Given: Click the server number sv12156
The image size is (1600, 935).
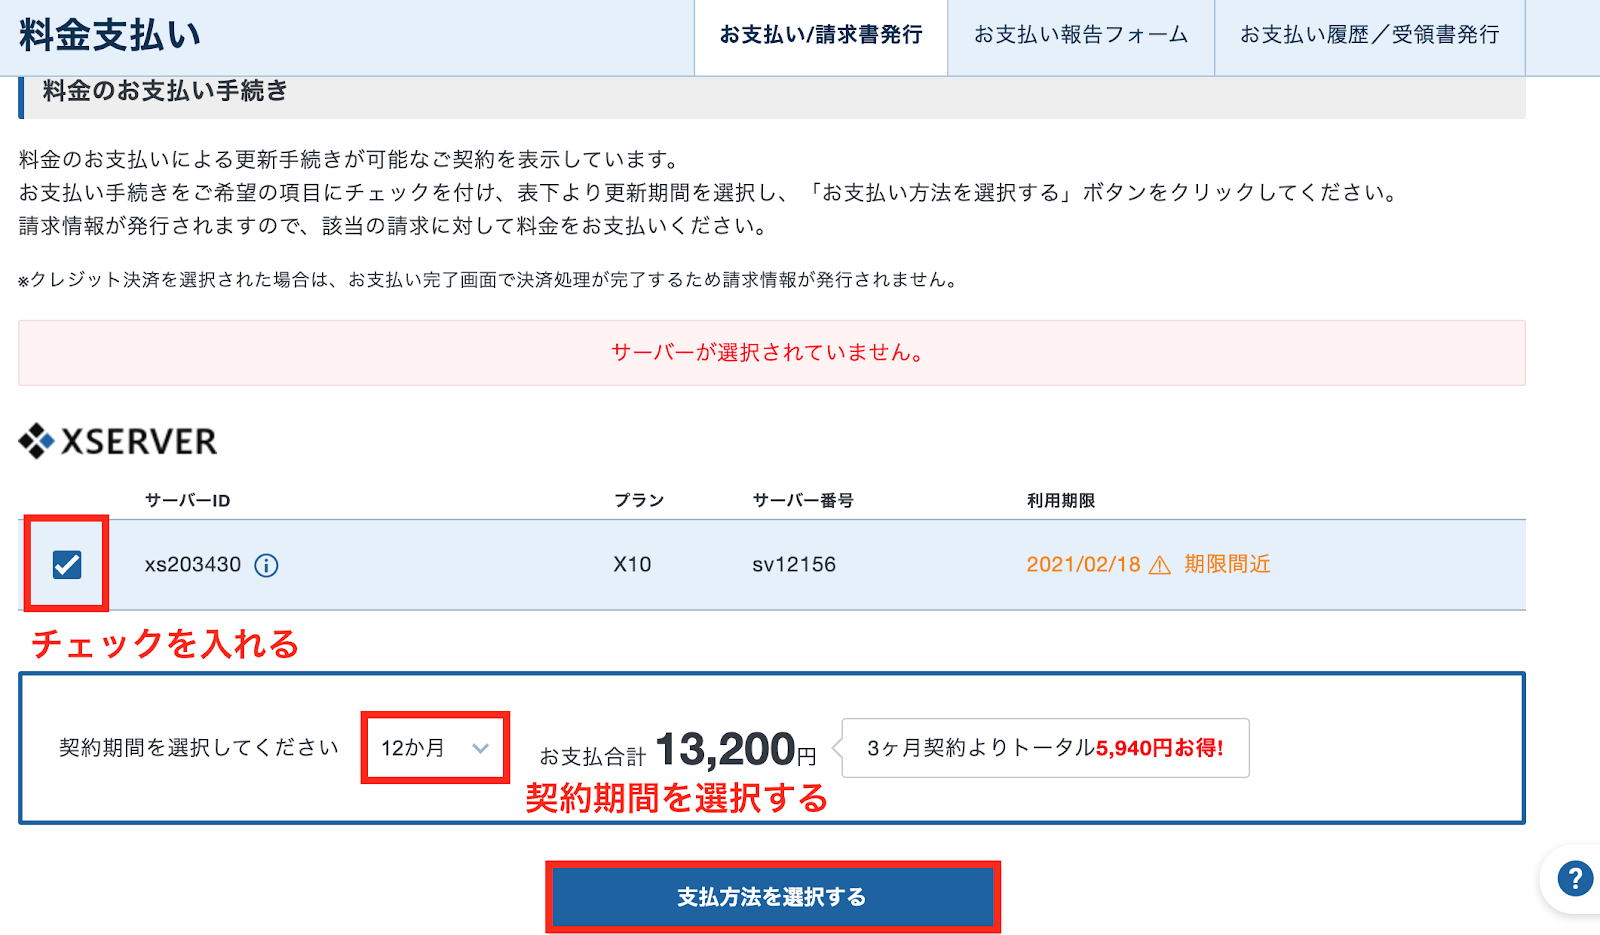Looking at the screenshot, I should click(794, 565).
